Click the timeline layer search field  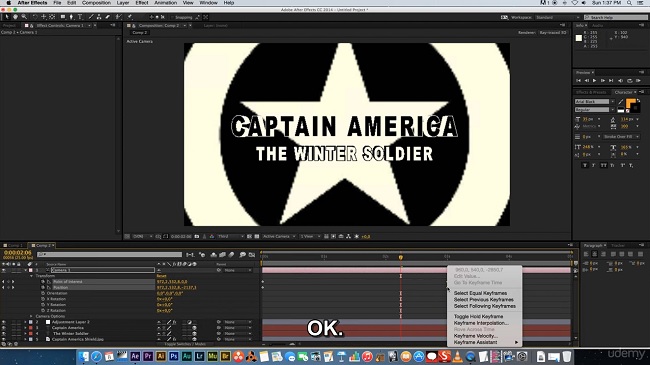[109, 255]
